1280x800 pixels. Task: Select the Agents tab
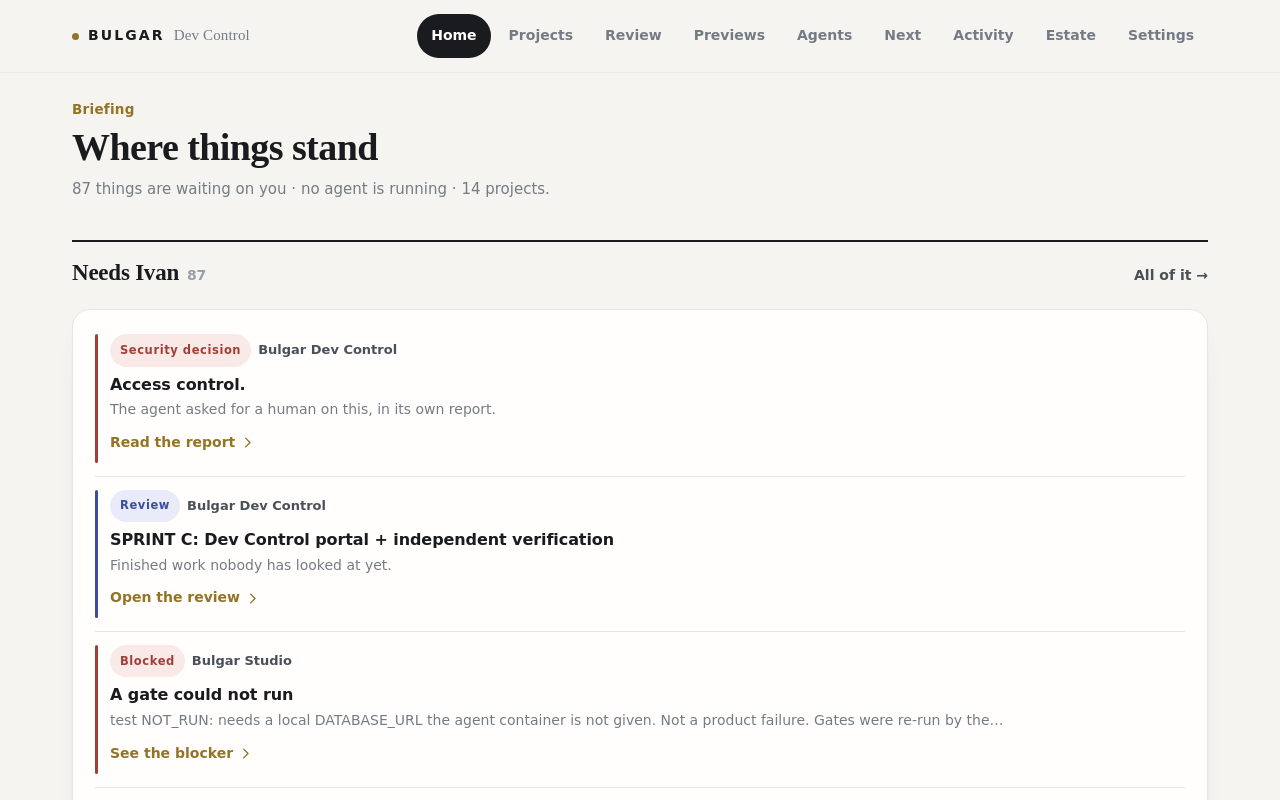tap(825, 36)
